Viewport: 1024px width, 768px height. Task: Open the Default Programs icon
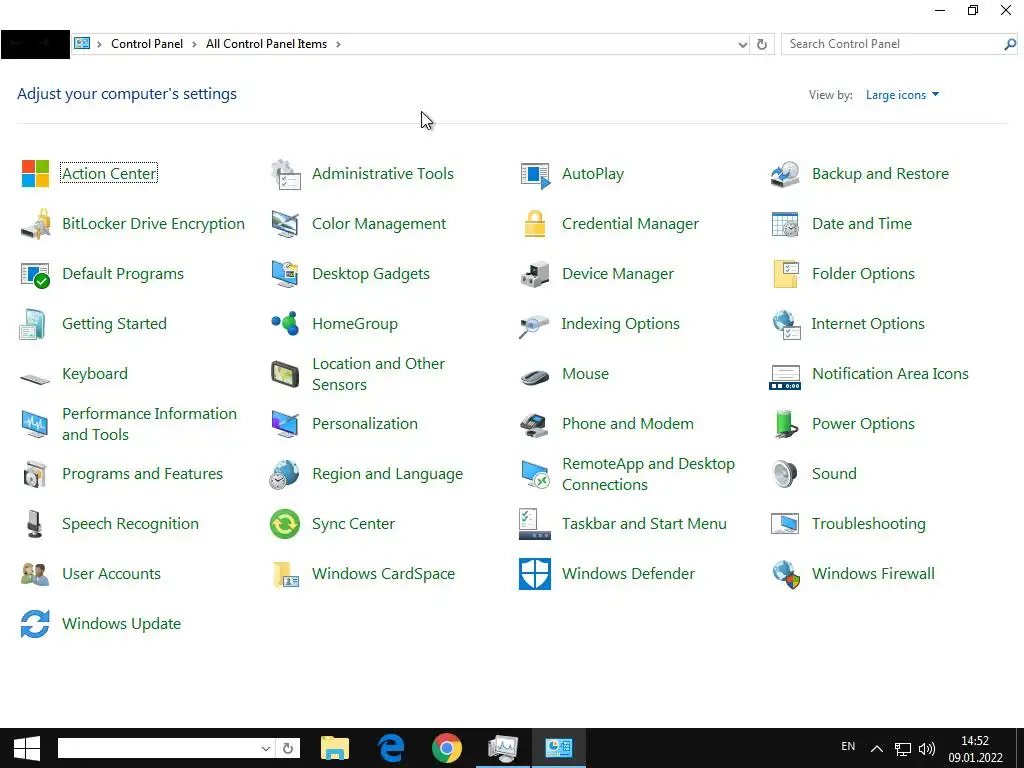pyautogui.click(x=35, y=274)
